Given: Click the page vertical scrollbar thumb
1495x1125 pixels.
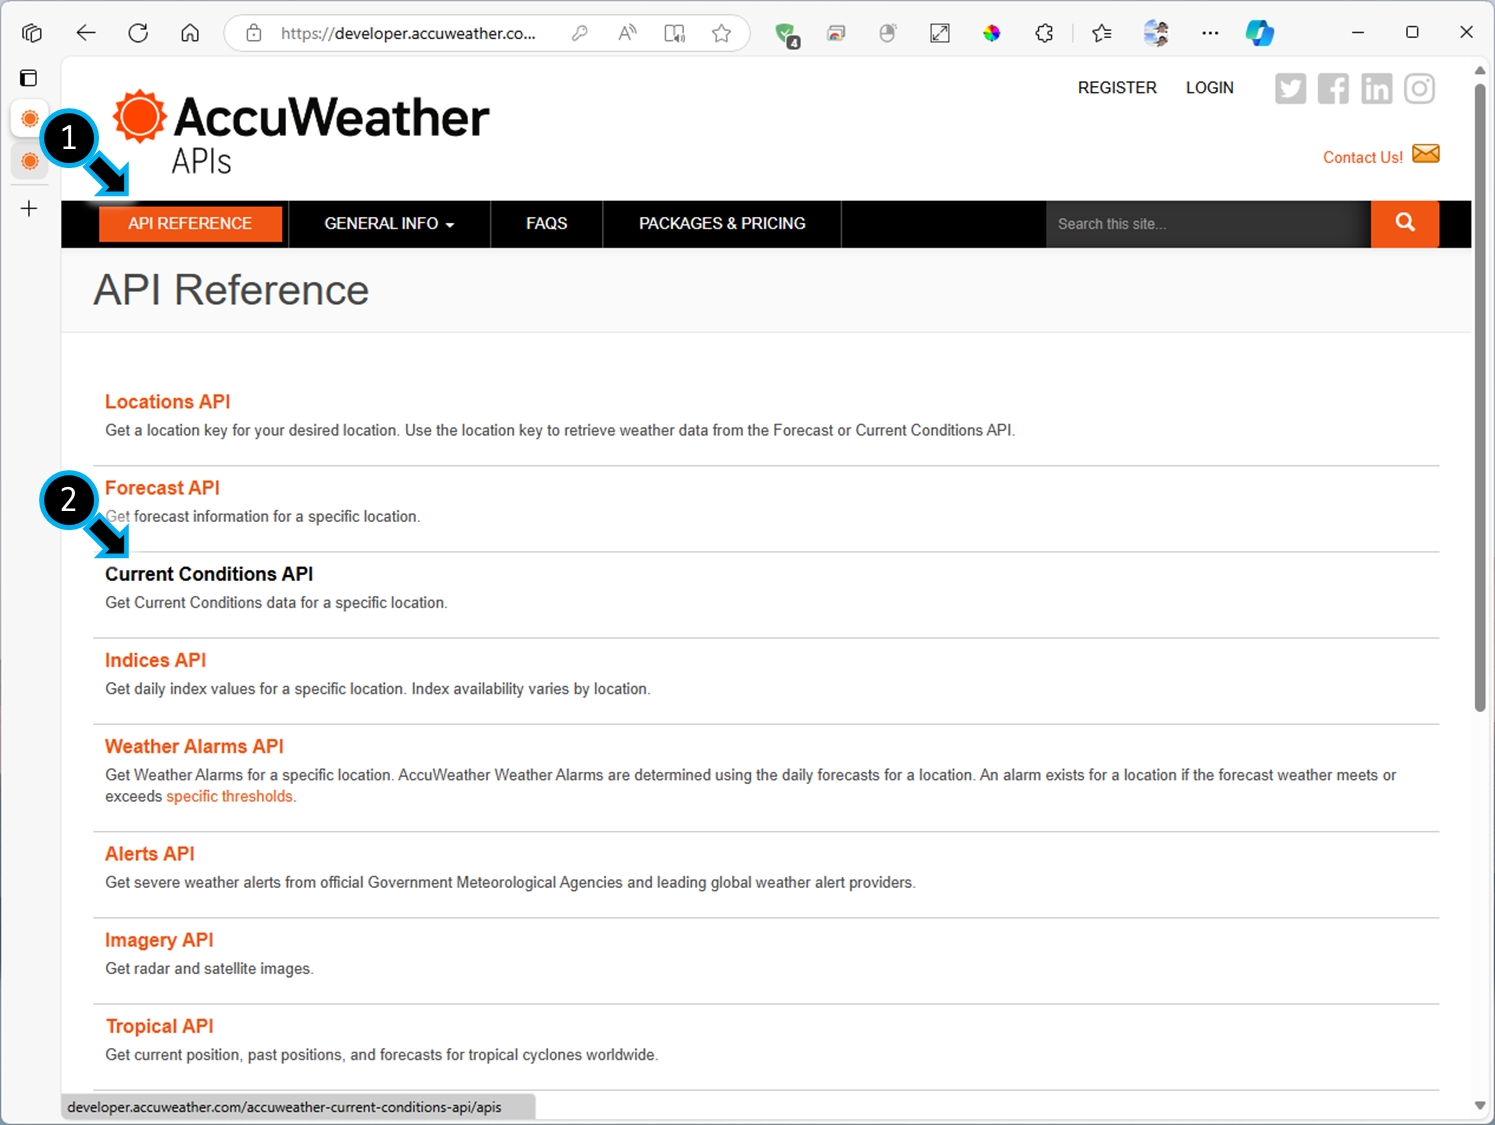Looking at the screenshot, I should (1480, 397).
